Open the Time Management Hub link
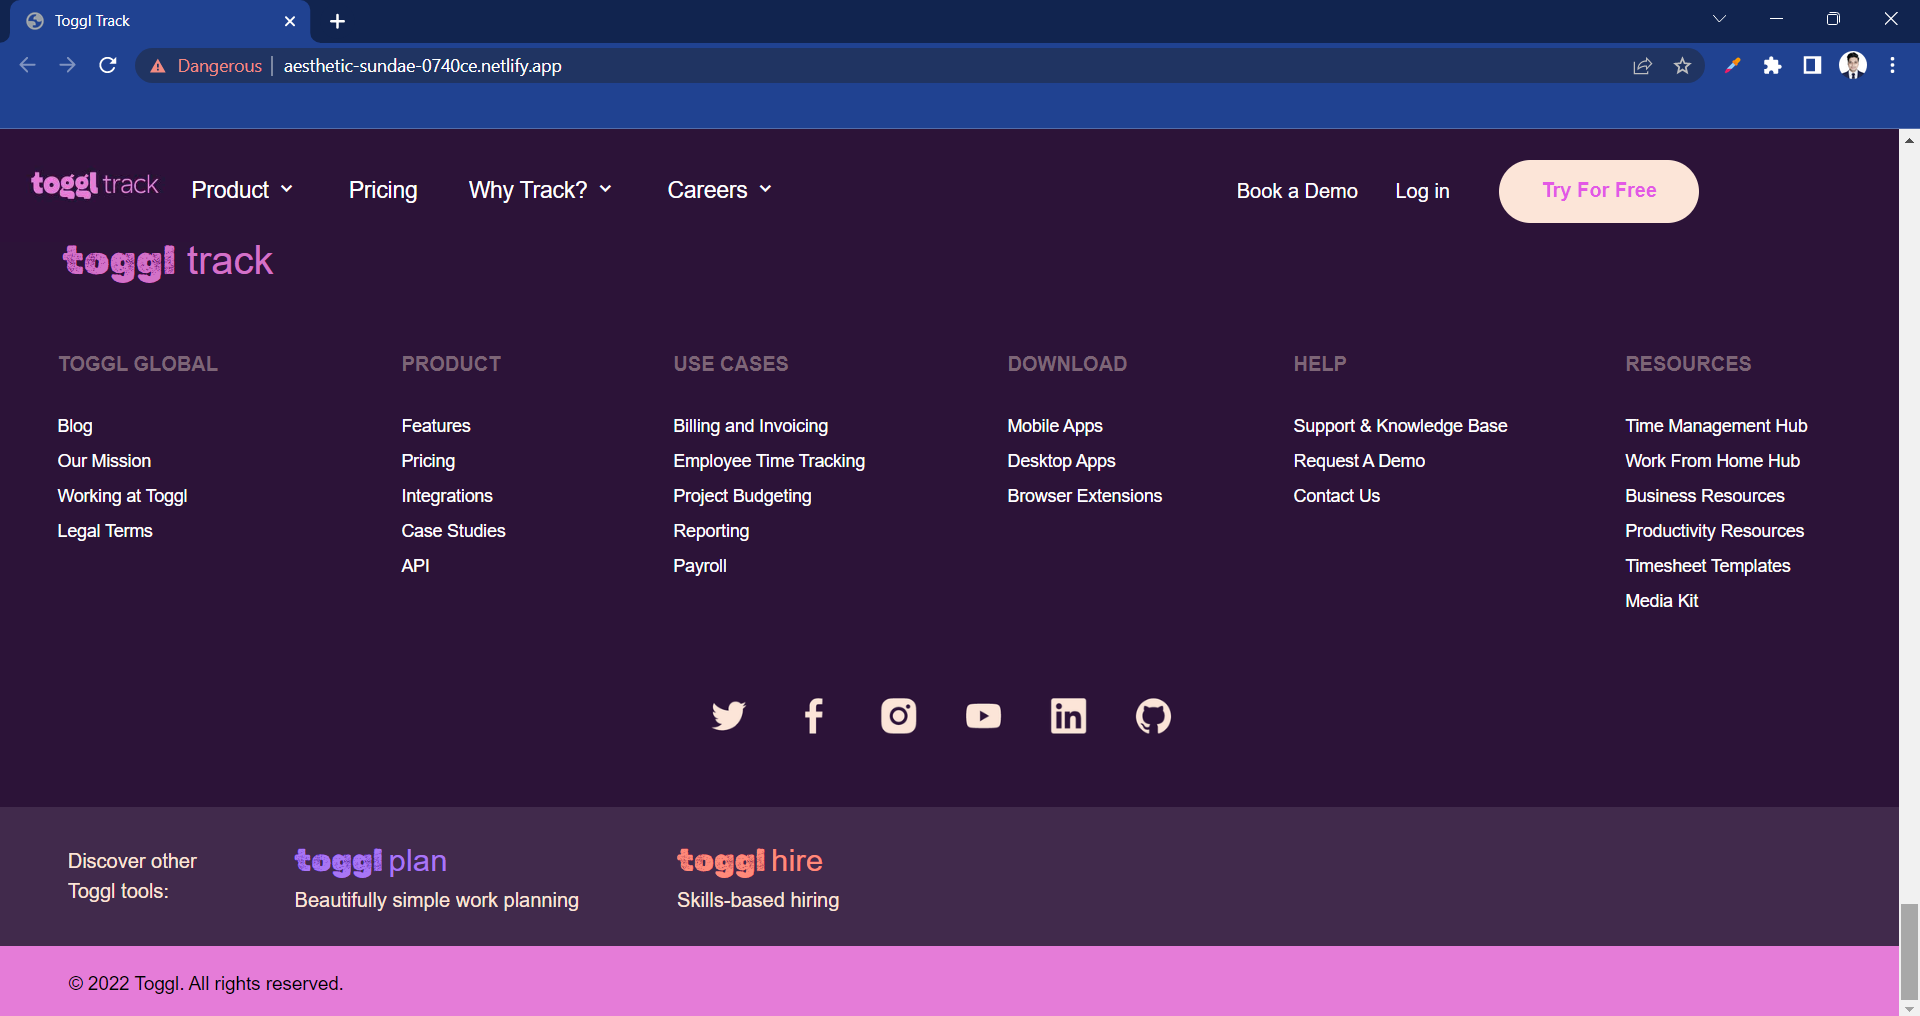Viewport: 1920px width, 1016px height. click(1716, 426)
